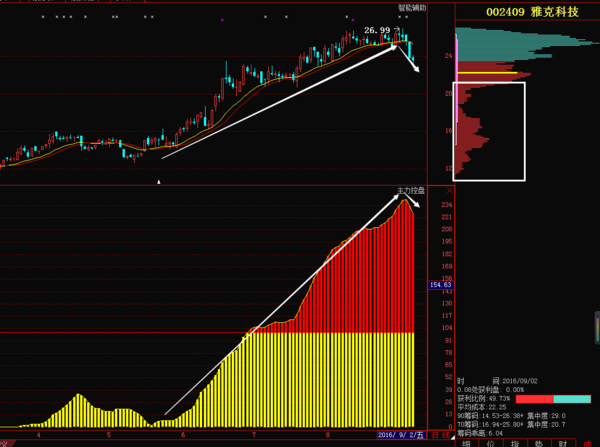Click the 主力控盘 indicator name
This screenshot has width=600, height=447.
(x=411, y=191)
